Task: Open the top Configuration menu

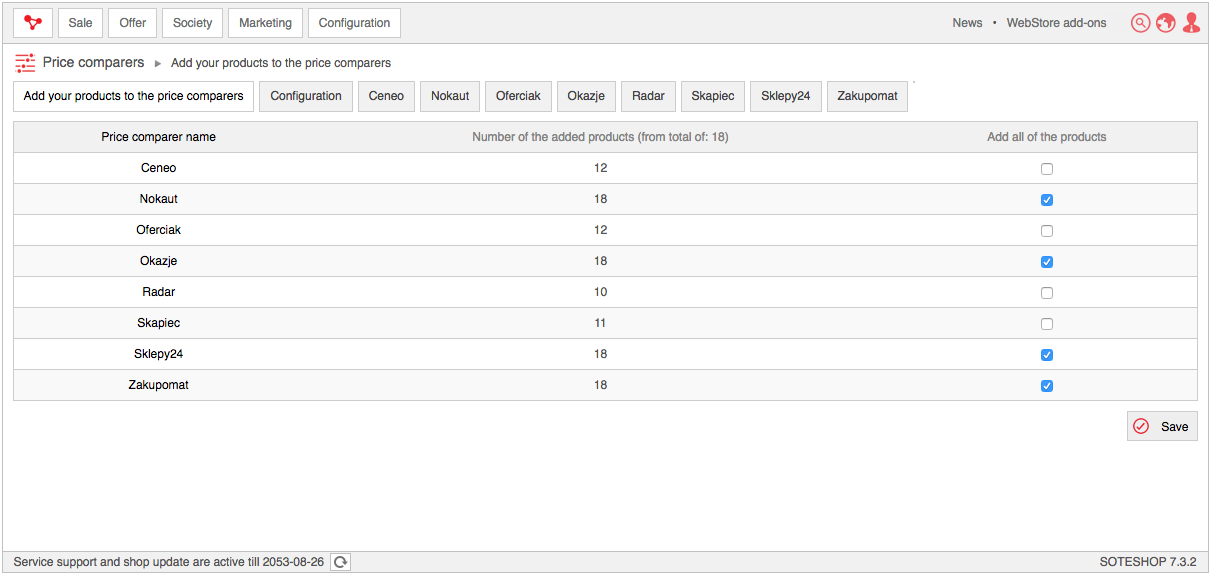Action: [x=354, y=23]
